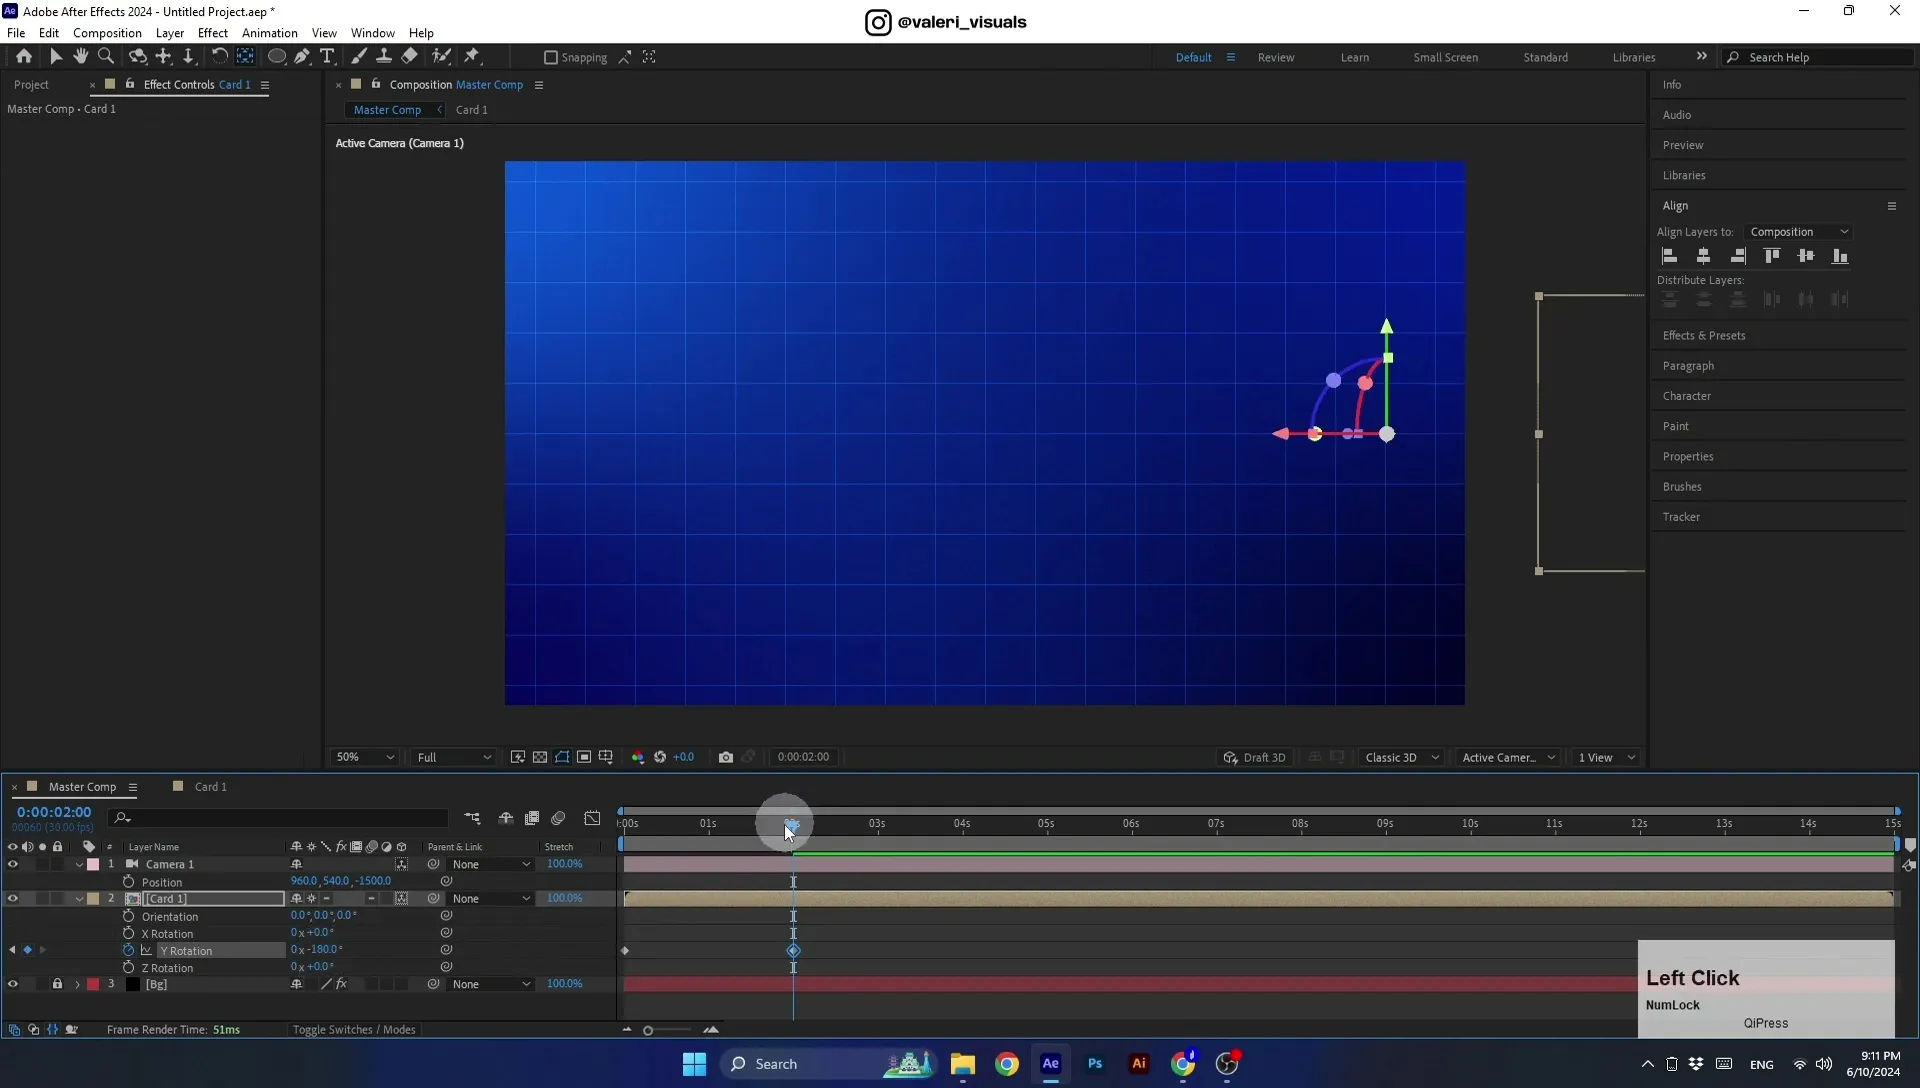Select the Zoom magnifier tool
Screen dimensions: 1920x1088
(106, 57)
